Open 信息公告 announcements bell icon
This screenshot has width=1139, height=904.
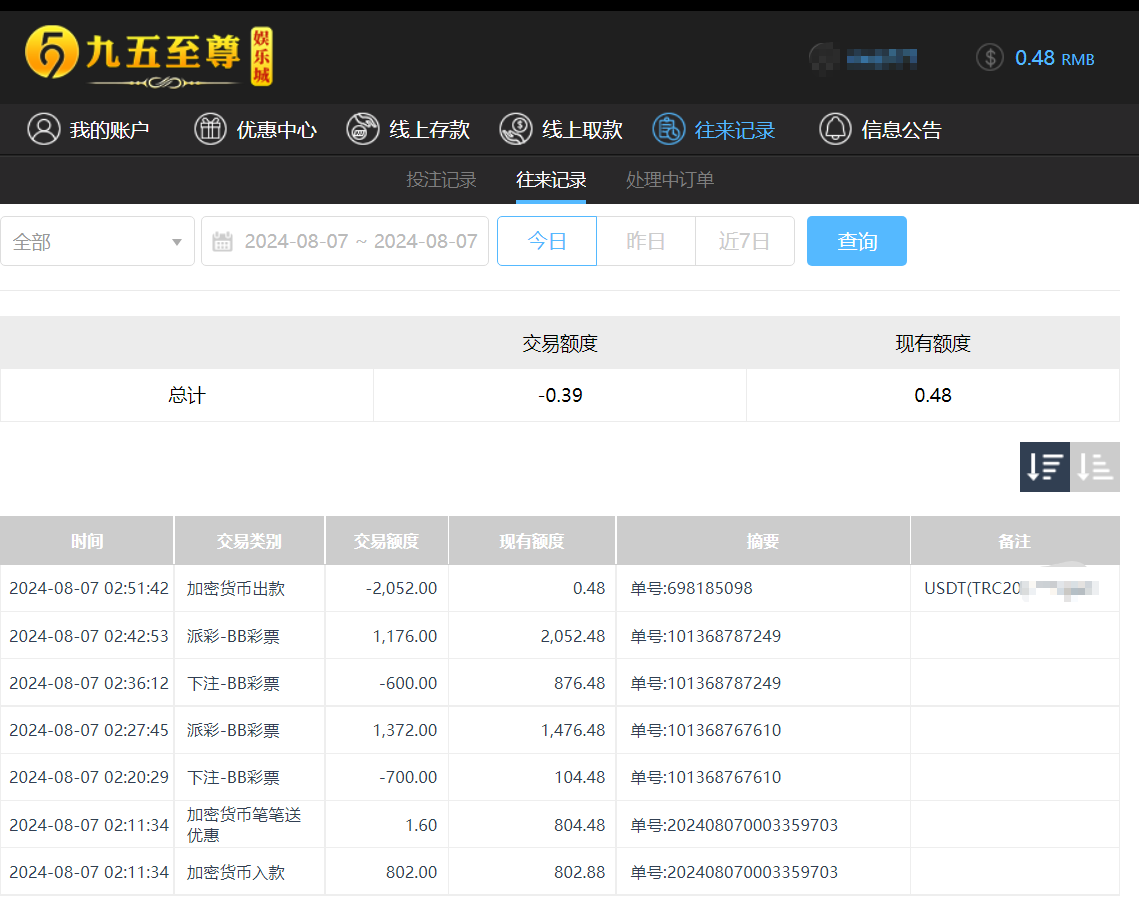835,129
